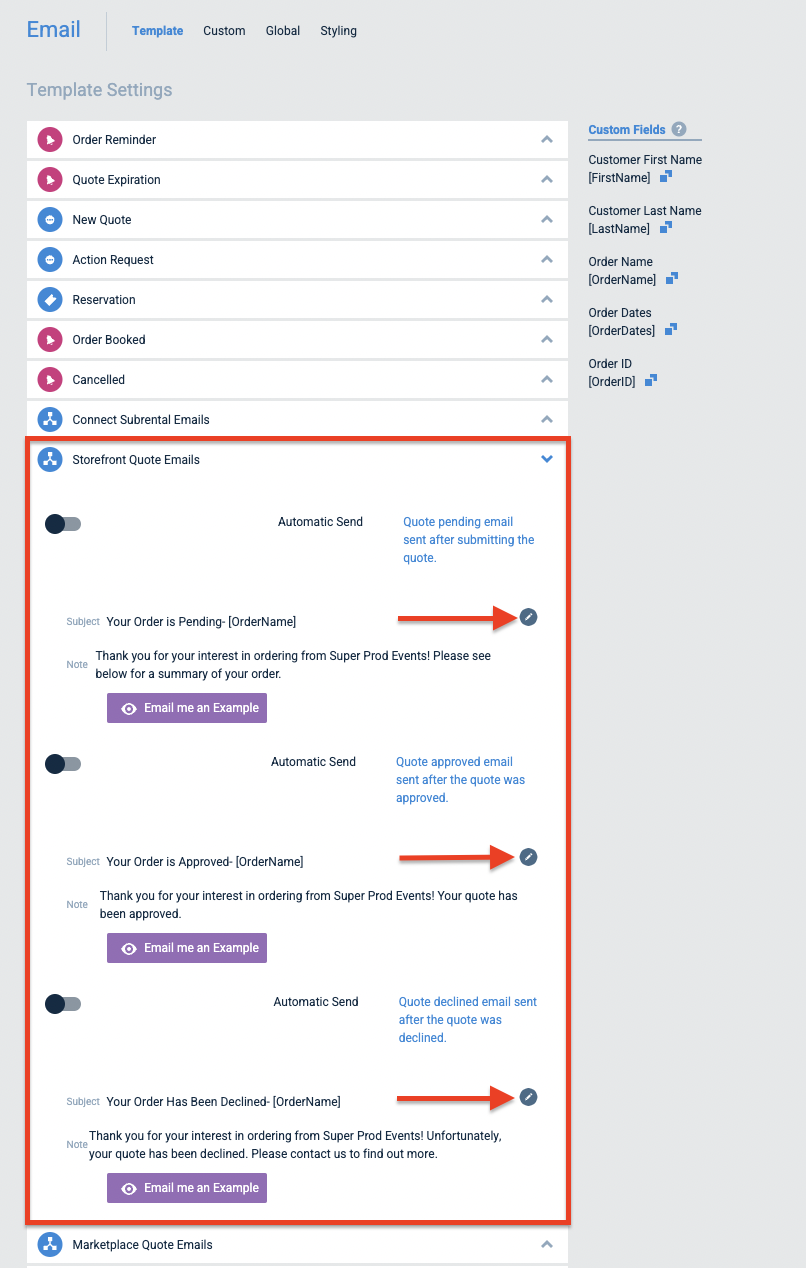Click the Connect Subrental Emails network icon
806x1268 pixels.
click(50, 419)
